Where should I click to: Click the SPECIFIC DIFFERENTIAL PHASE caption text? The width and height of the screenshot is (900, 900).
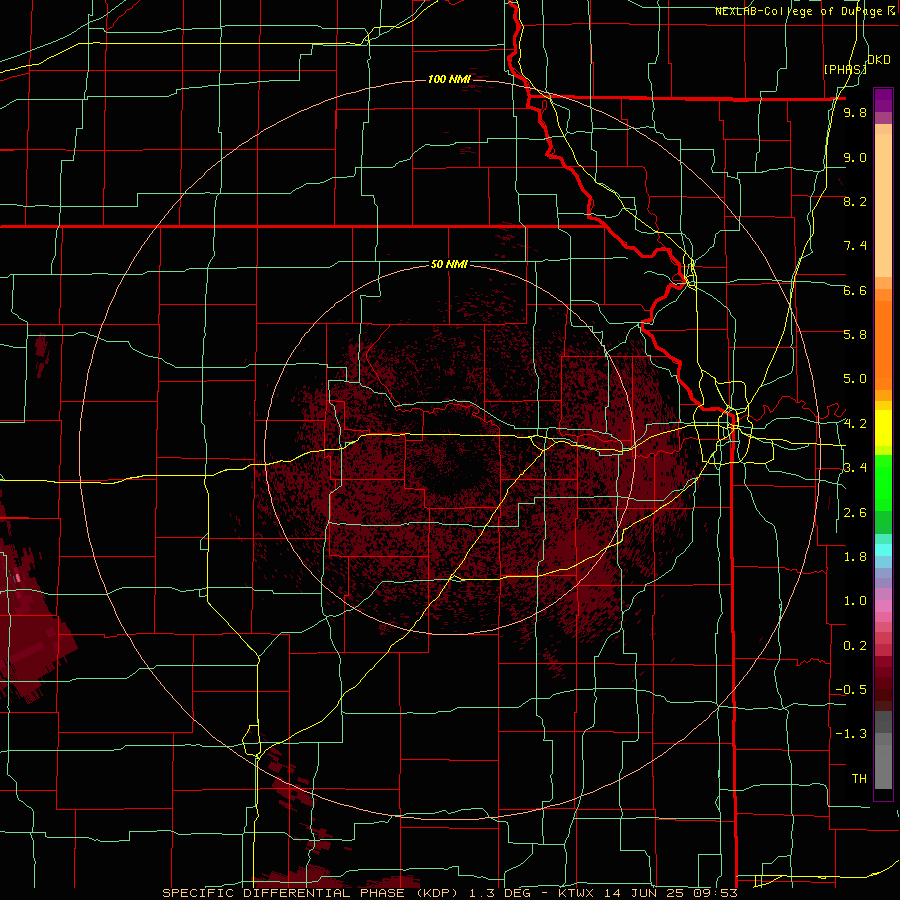click(x=284, y=893)
